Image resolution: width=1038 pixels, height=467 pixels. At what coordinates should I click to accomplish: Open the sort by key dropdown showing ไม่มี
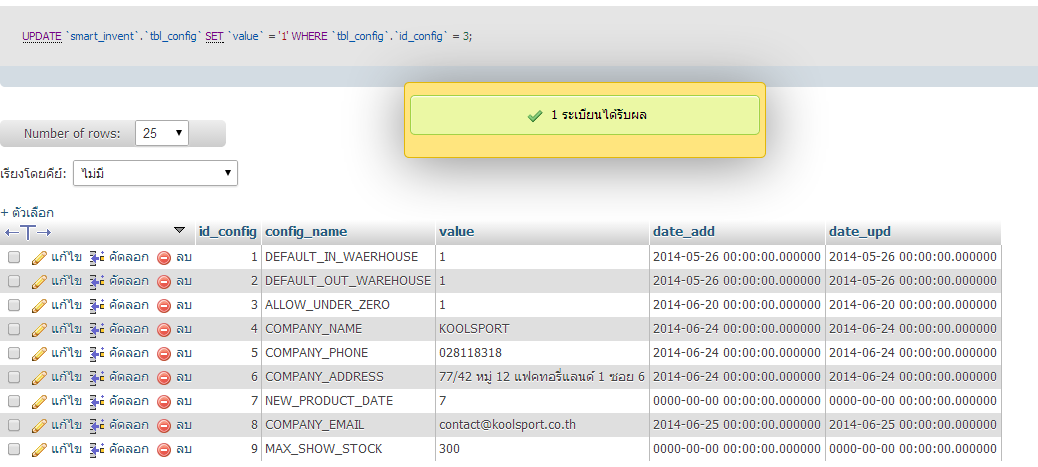(155, 173)
